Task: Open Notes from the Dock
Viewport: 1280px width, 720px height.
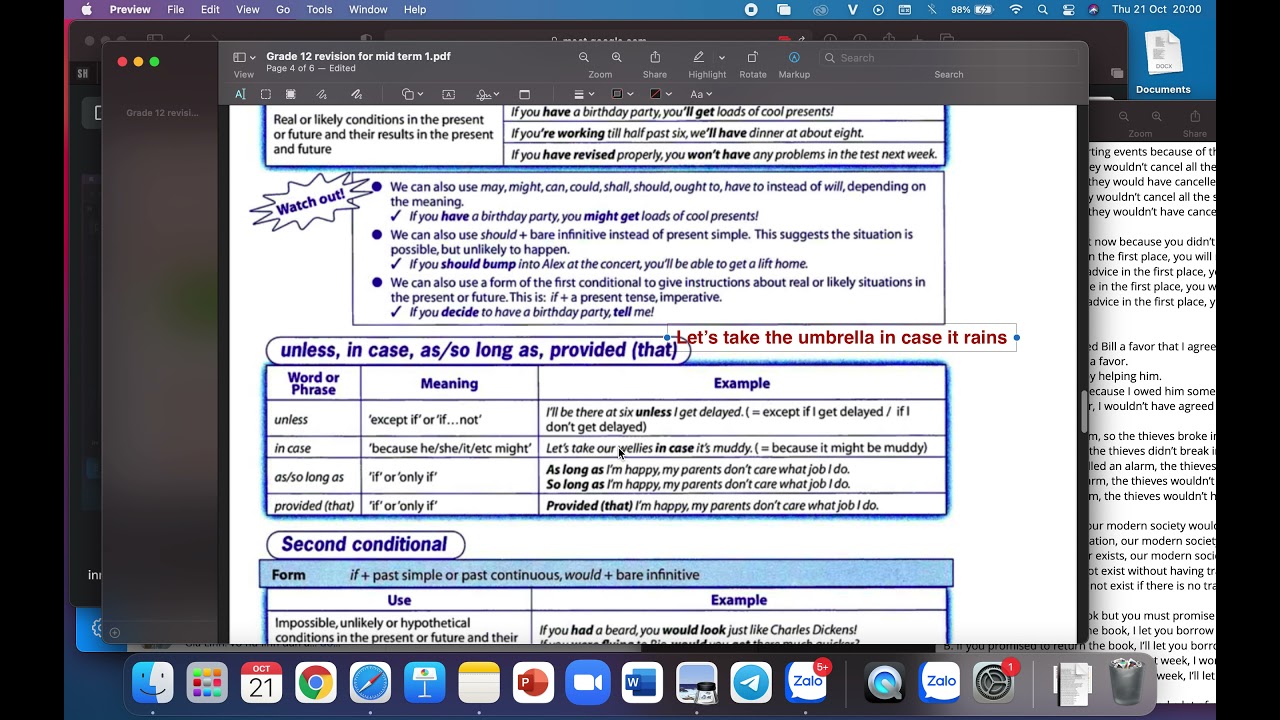Action: pyautogui.click(x=479, y=683)
